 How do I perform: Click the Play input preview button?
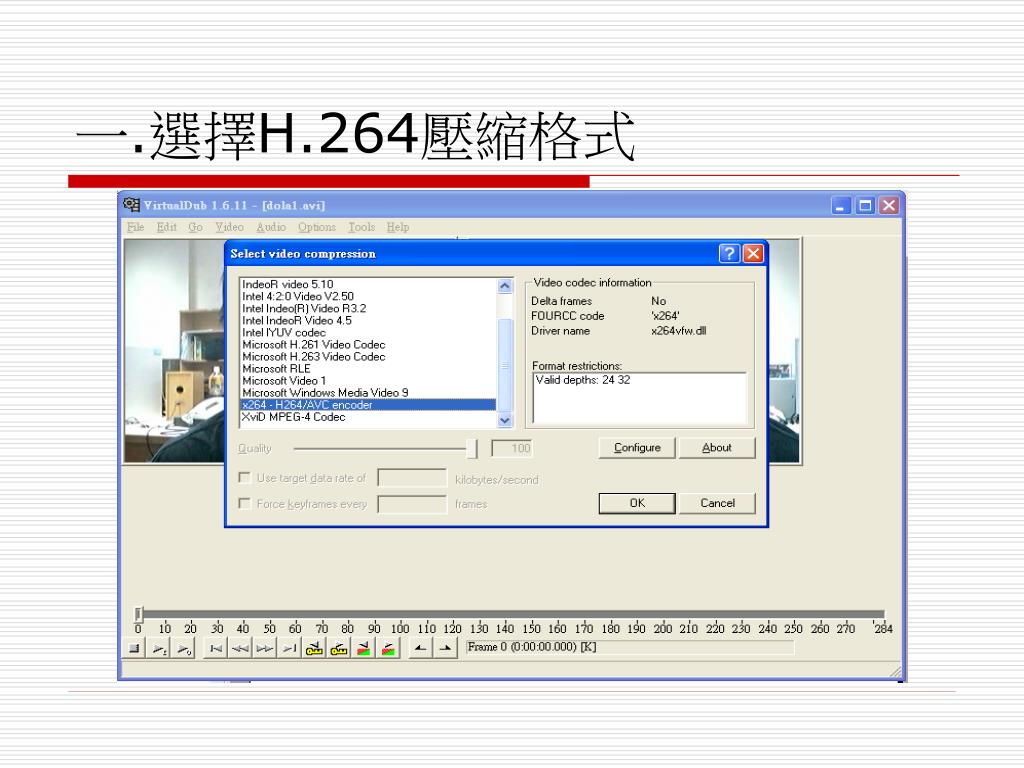click(159, 648)
